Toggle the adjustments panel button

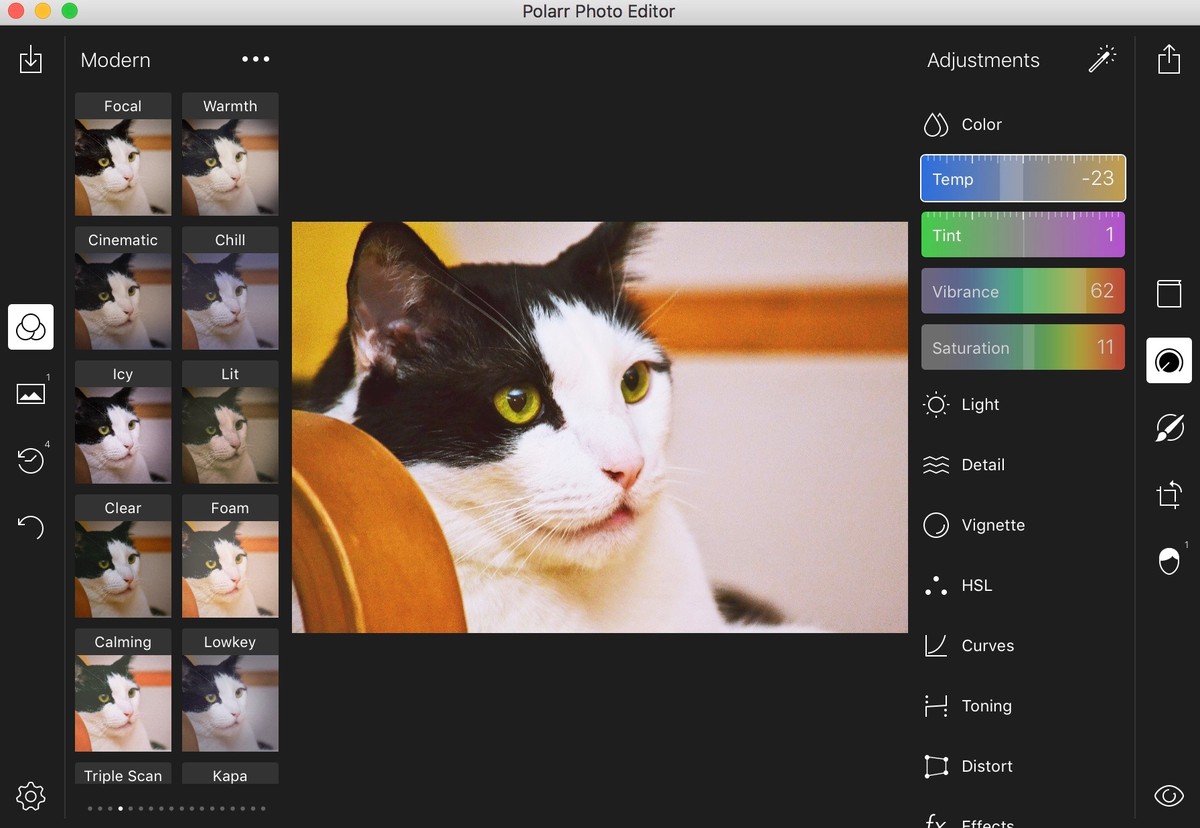[x=1168, y=361]
